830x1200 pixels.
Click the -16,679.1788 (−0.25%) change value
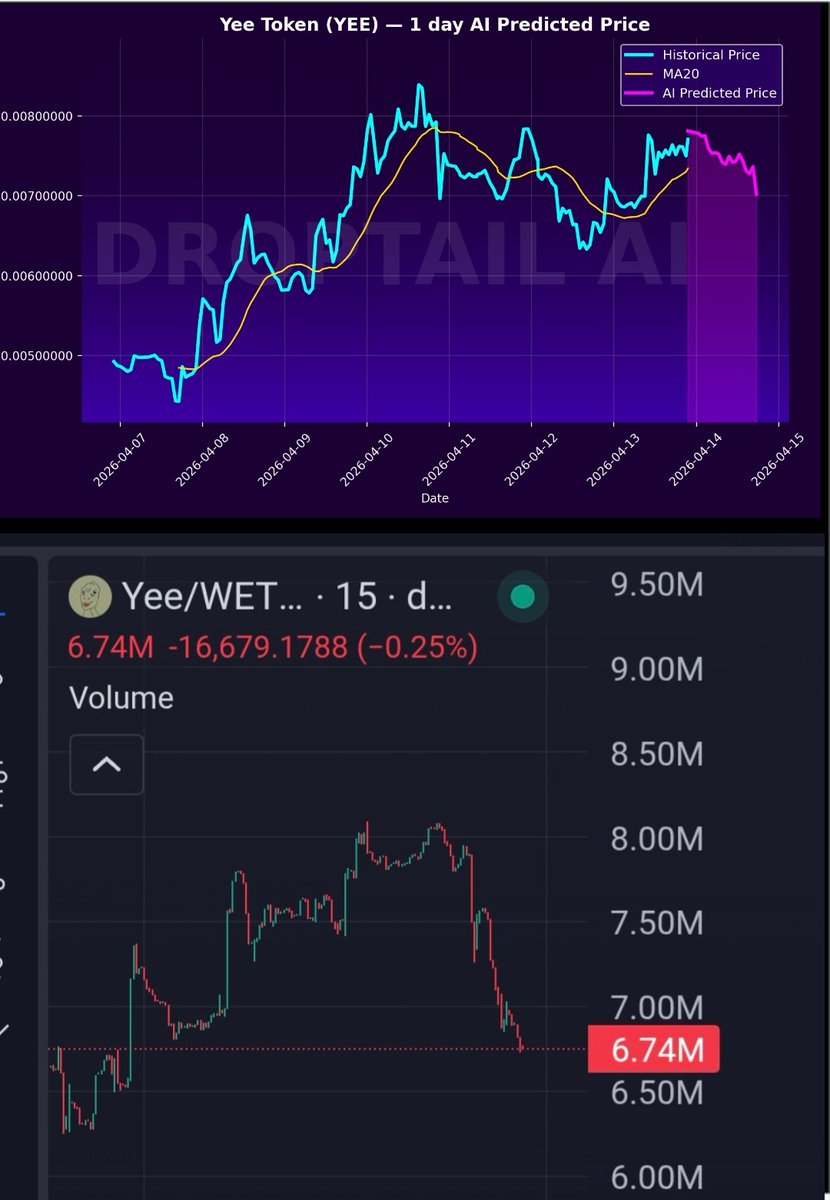323,647
